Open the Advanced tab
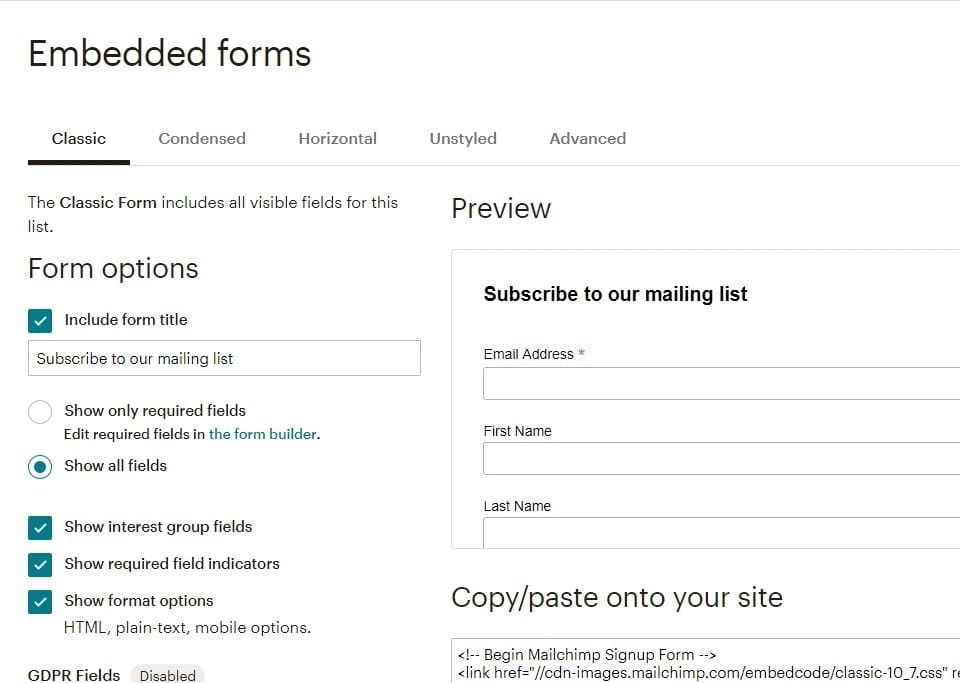Screen dimensions: 960x683 (588, 138)
